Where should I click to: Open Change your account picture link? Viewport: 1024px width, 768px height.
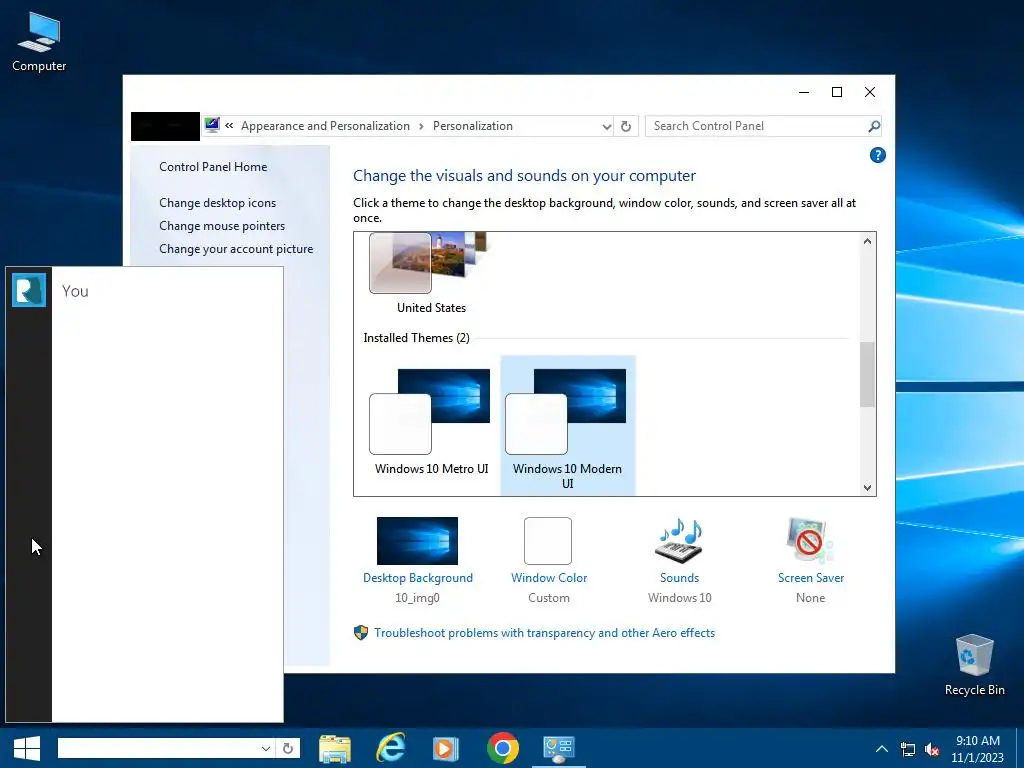236,249
